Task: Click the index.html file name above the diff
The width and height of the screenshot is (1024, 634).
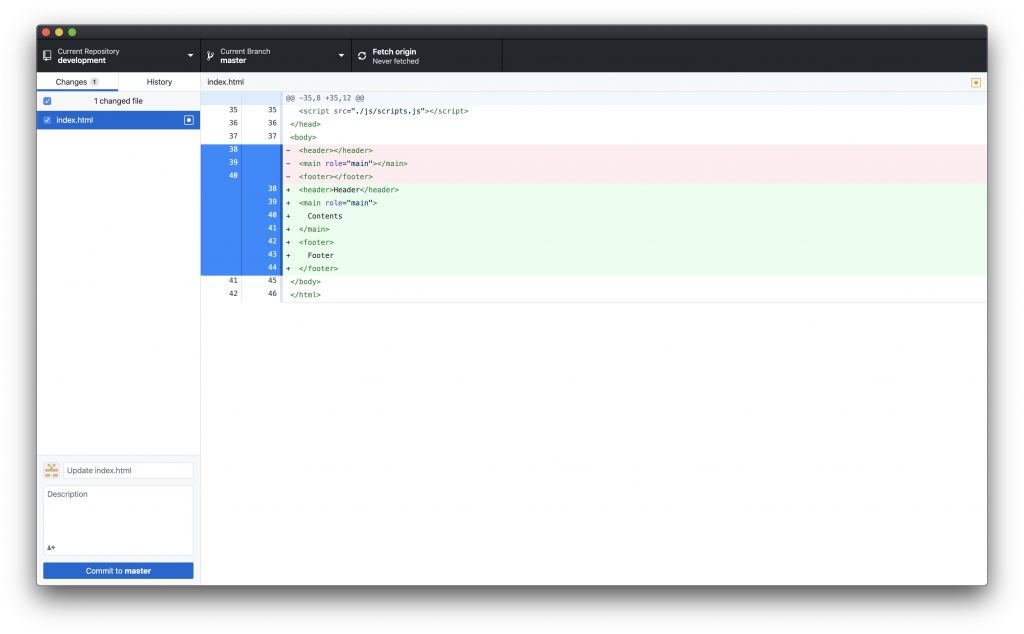Action: click(225, 82)
